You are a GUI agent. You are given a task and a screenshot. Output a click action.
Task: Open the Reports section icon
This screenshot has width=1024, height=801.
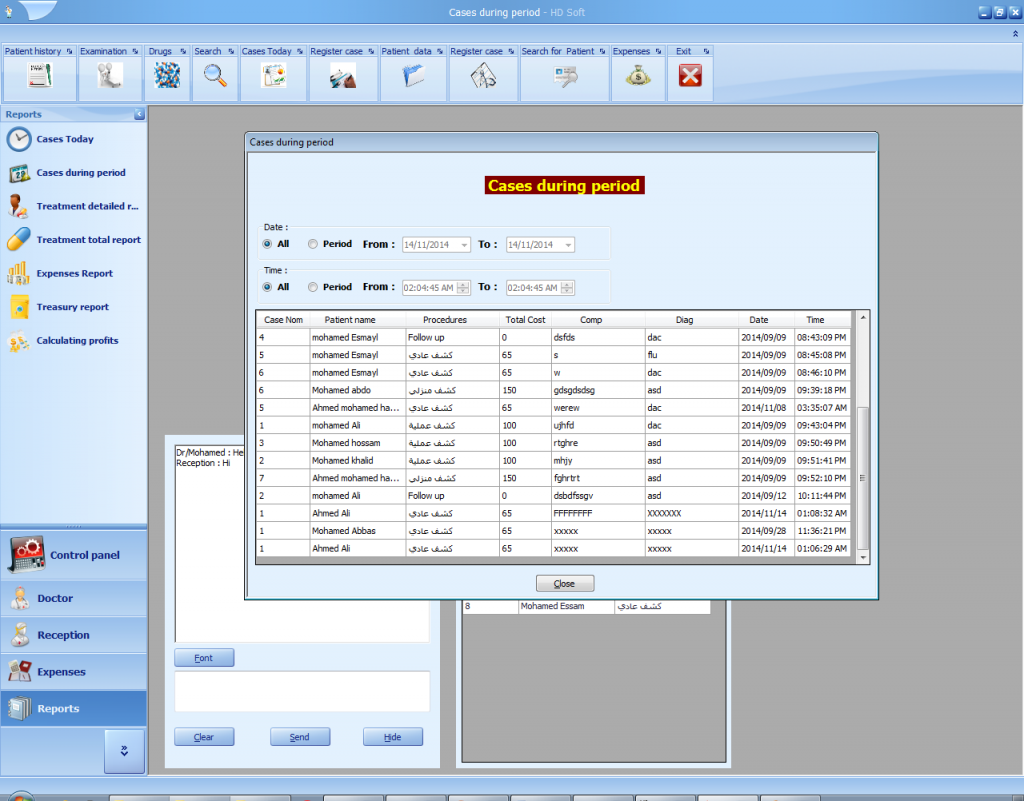(20, 708)
